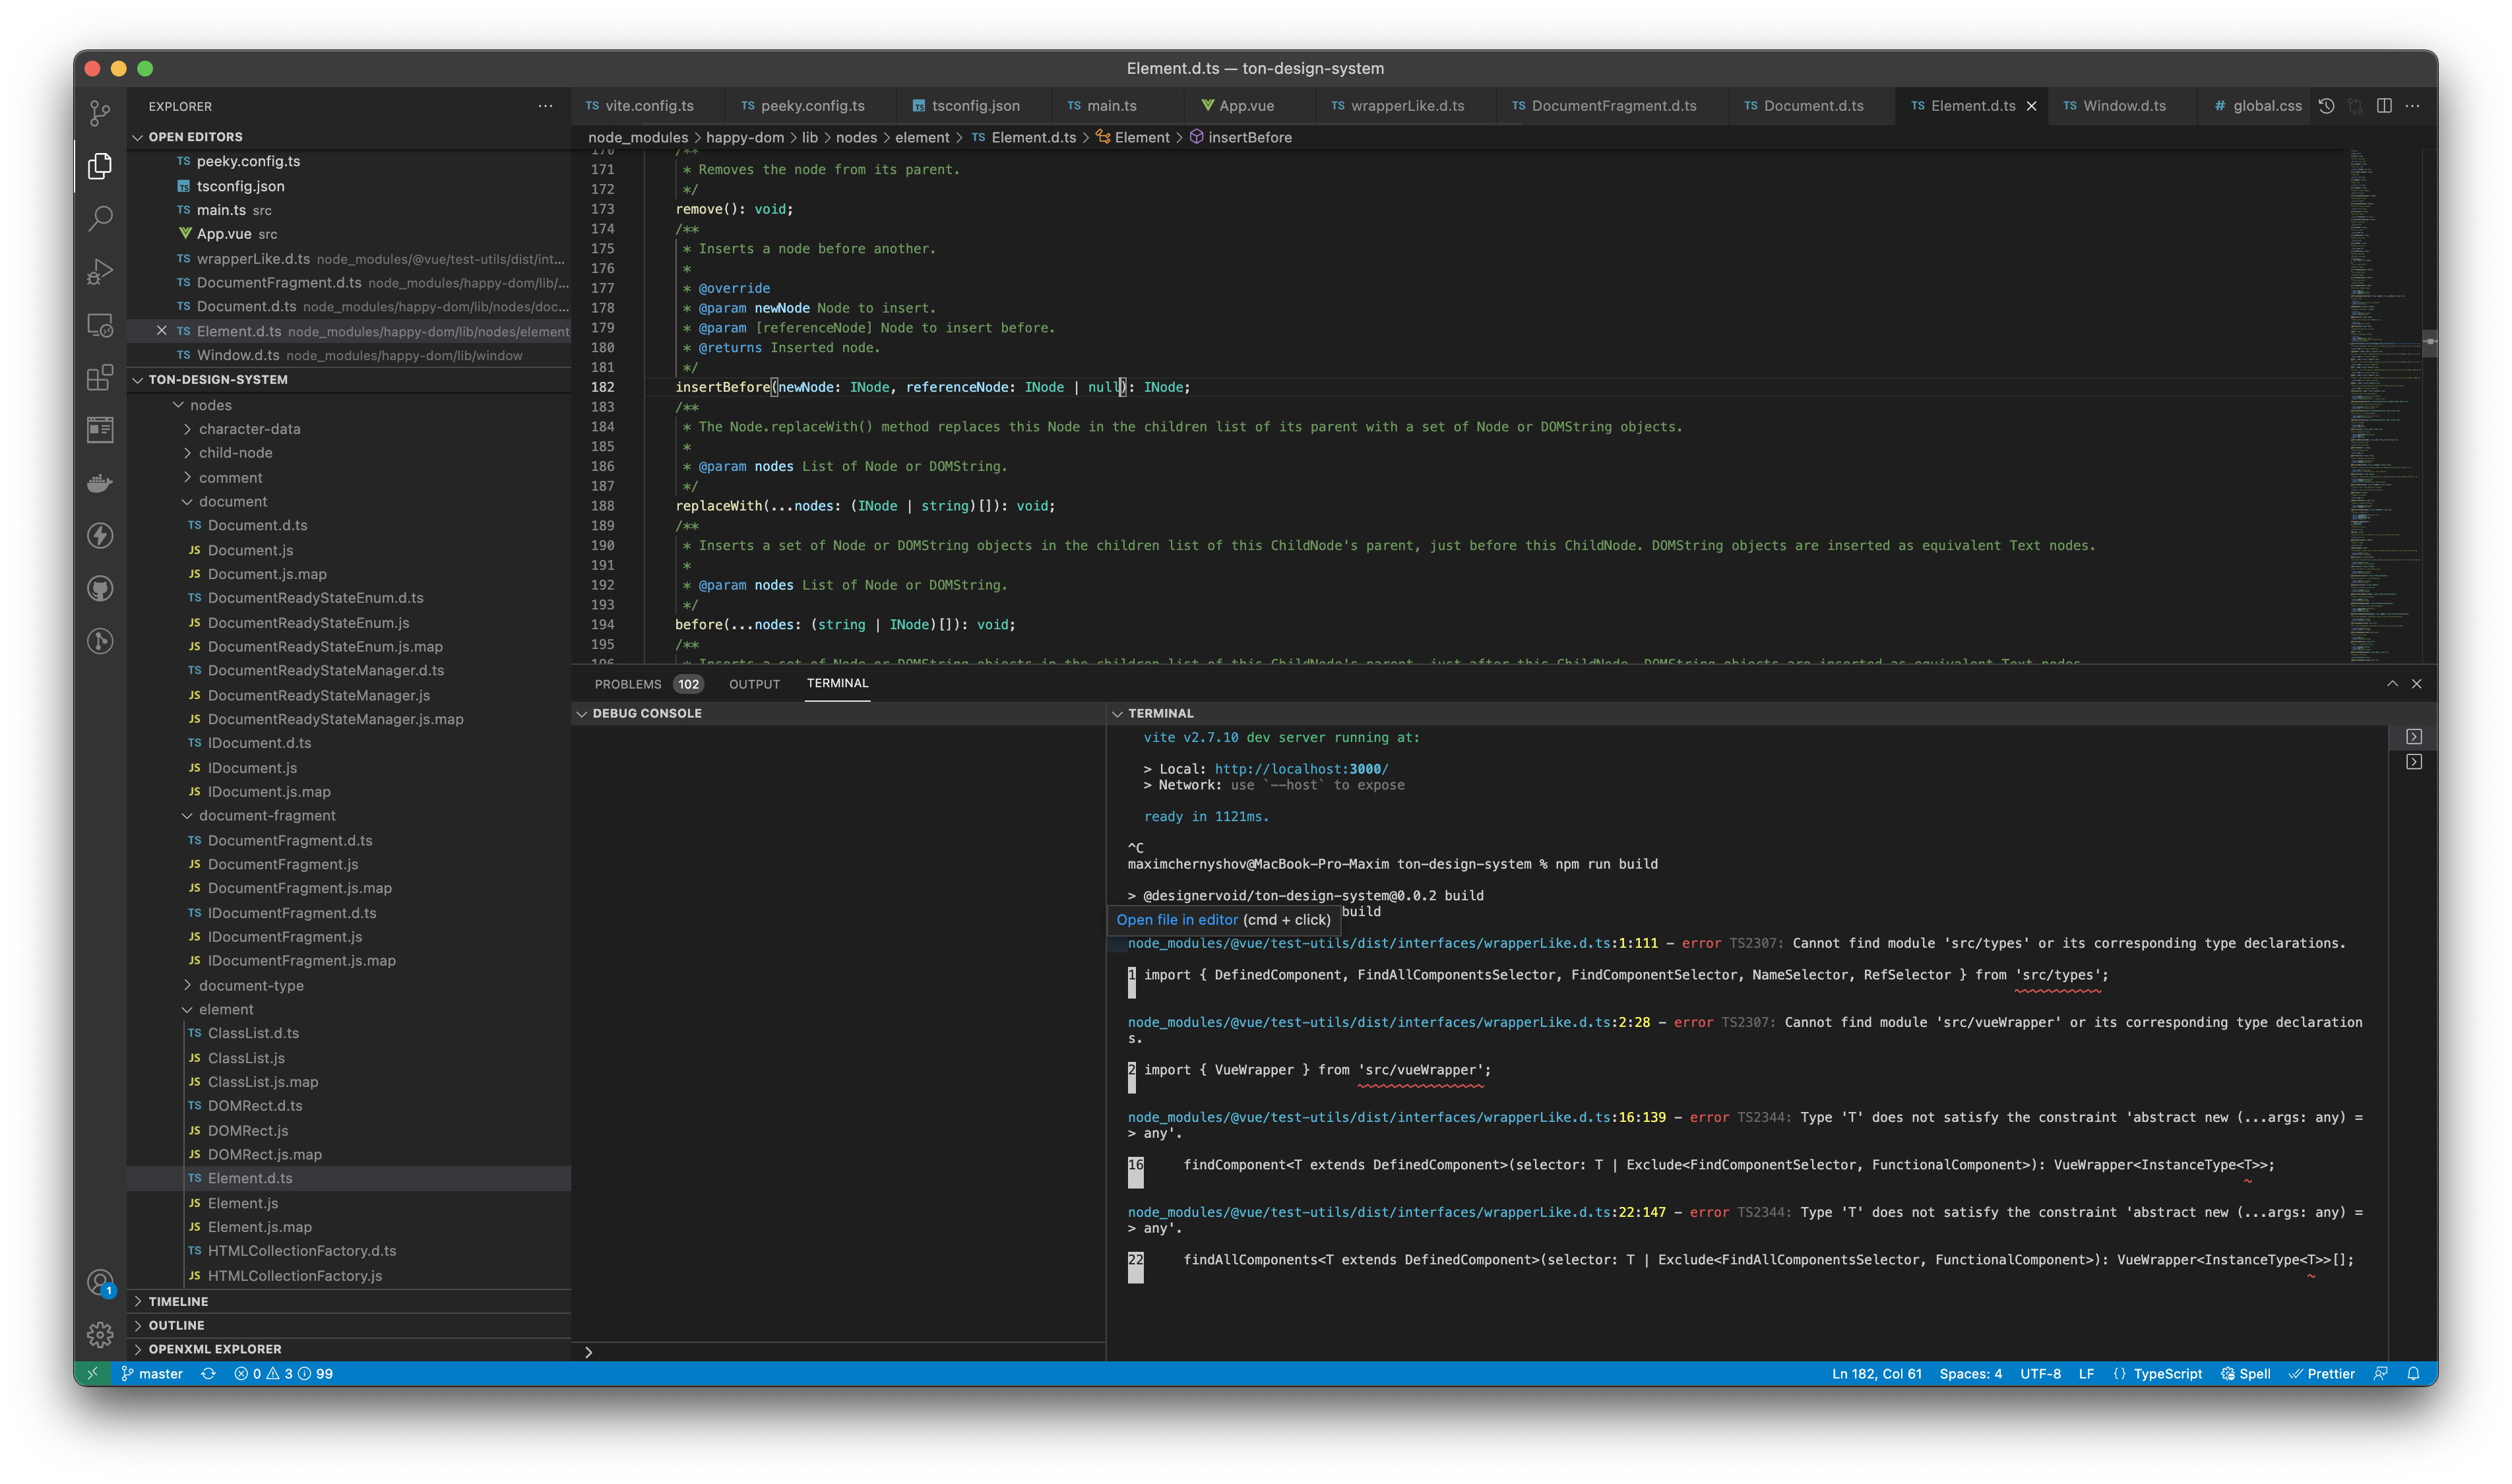Maximize the panel with the chevron toggle
This screenshot has height=1484, width=2512.
2392,684
